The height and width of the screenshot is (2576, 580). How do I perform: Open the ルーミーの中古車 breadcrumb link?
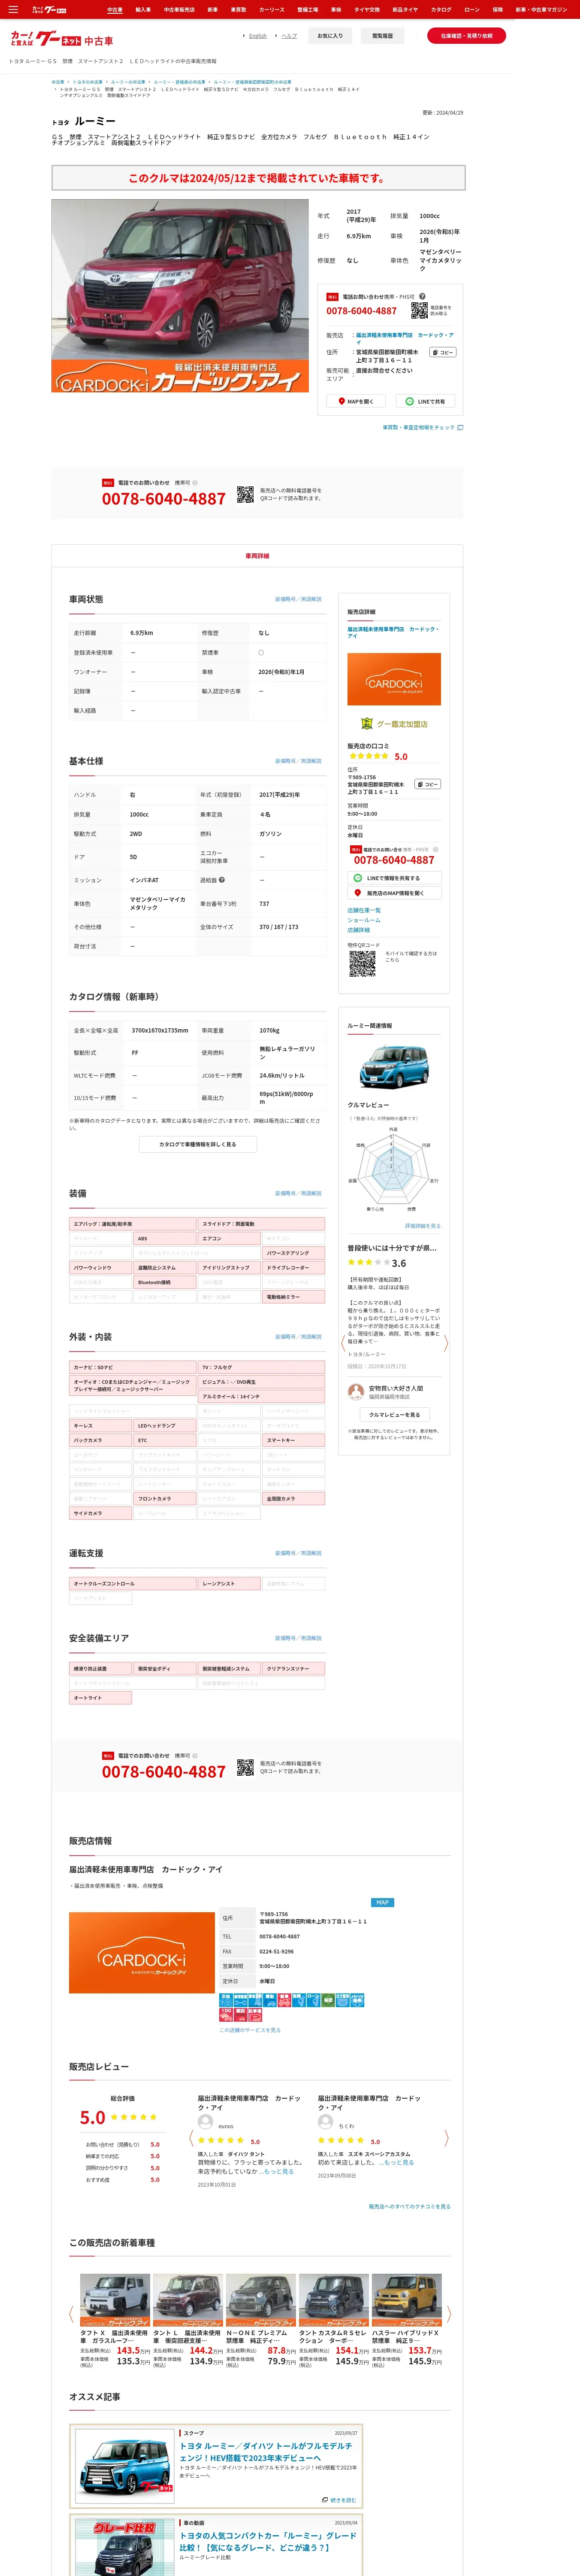128,82
